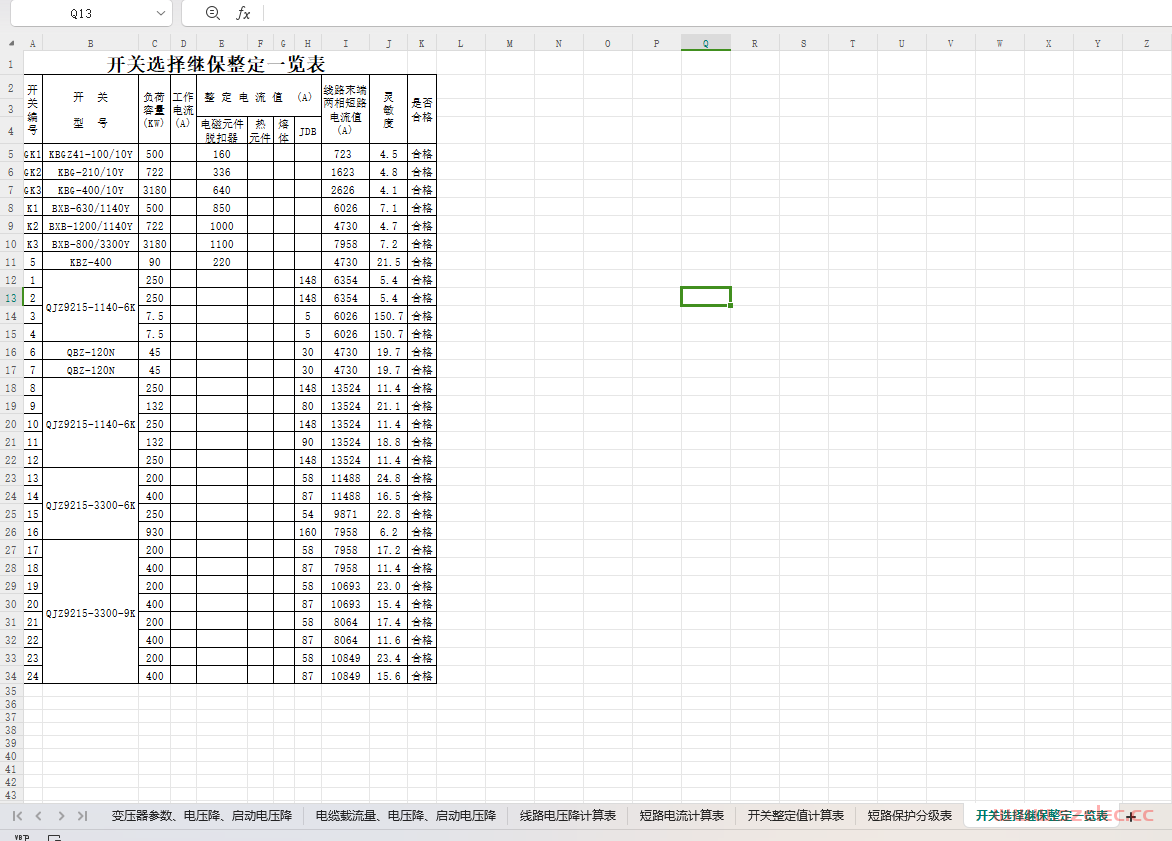Switch to 短路电流计算表 sheet tab

(682, 816)
